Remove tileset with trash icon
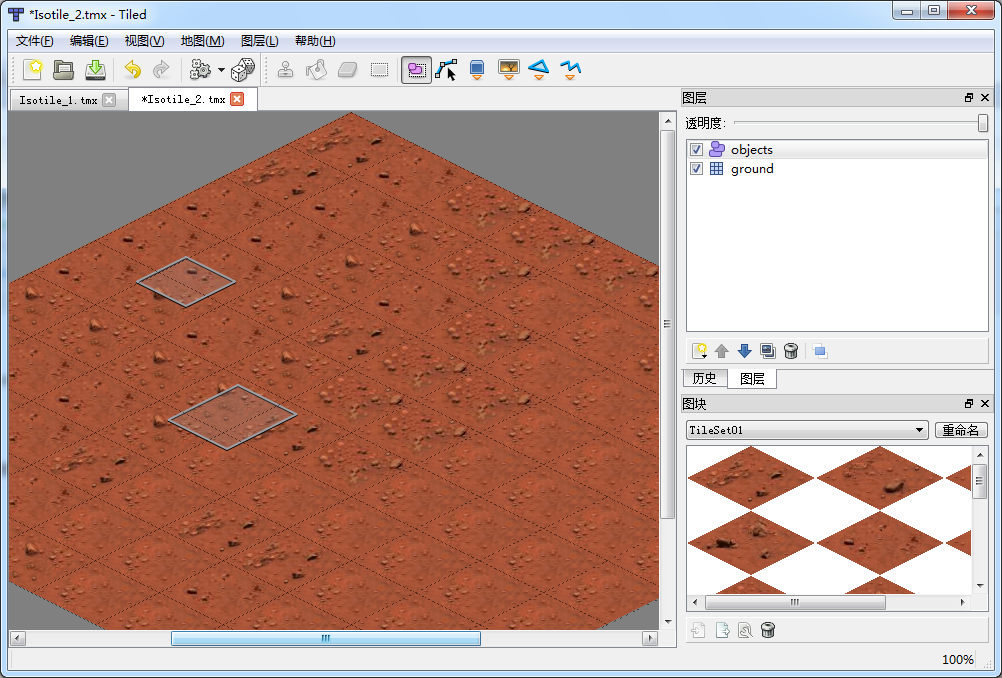This screenshot has width=1002, height=678. [768, 631]
